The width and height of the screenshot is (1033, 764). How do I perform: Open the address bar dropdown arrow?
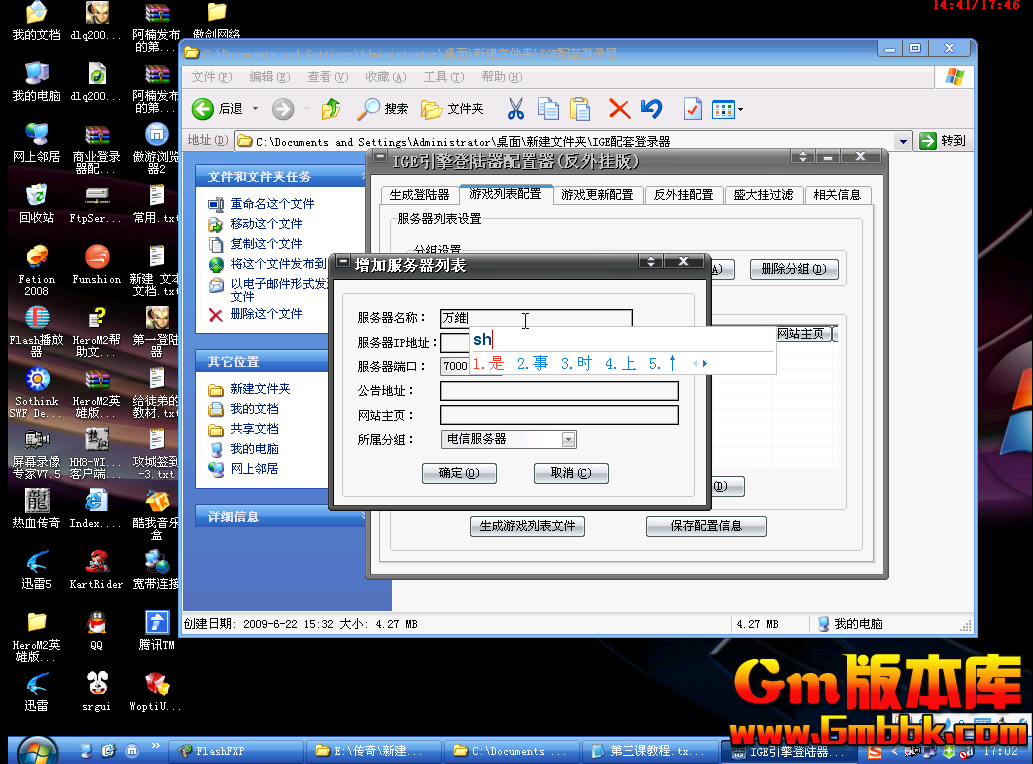point(903,142)
